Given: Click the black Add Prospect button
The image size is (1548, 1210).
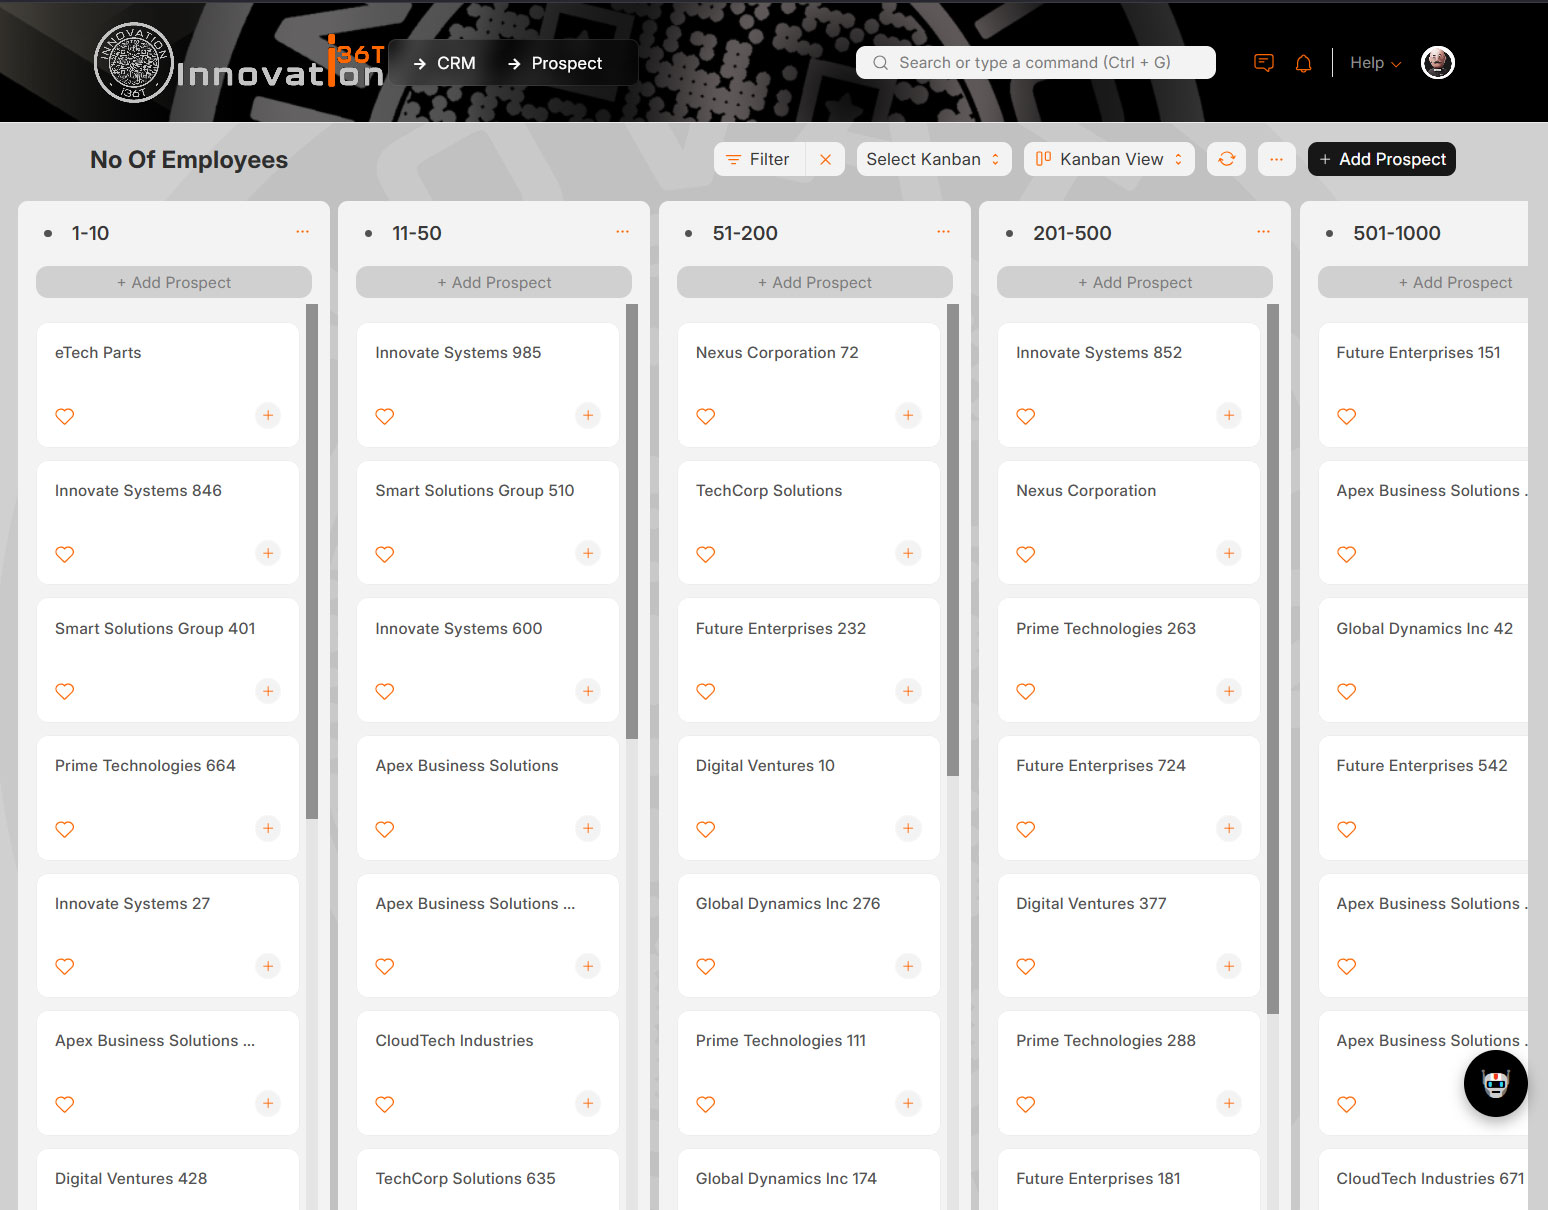Looking at the screenshot, I should 1381,159.
